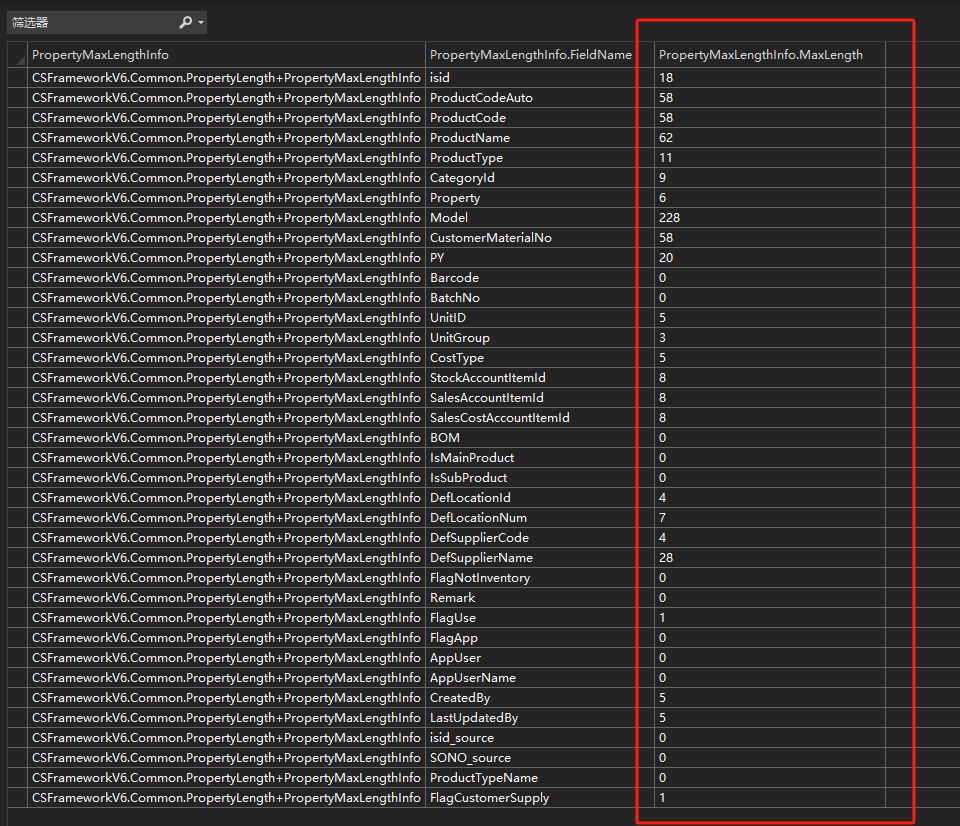Screen dimensions: 960x826
Task: Select the ProductName field name cell
Action: coord(470,138)
